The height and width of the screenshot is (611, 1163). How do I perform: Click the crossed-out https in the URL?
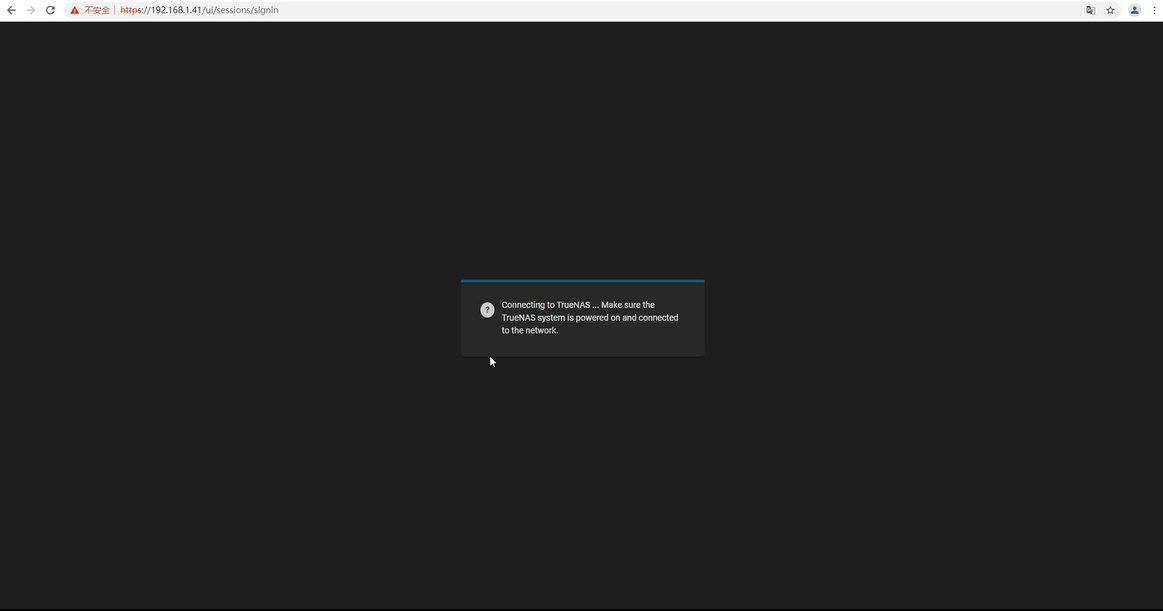click(132, 10)
